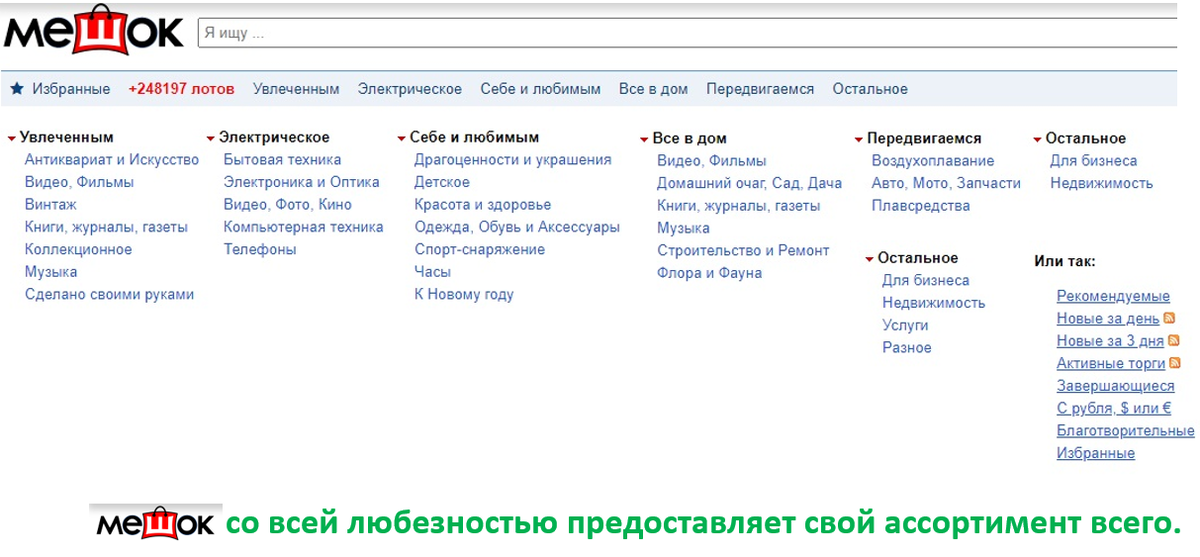The image size is (1200, 557).
Task: Click Избранные under Или так
Action: point(1096,453)
